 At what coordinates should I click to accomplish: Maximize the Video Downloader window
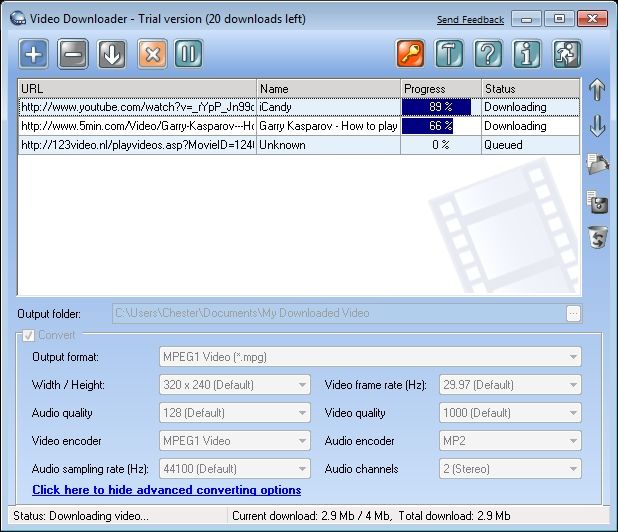(560, 19)
